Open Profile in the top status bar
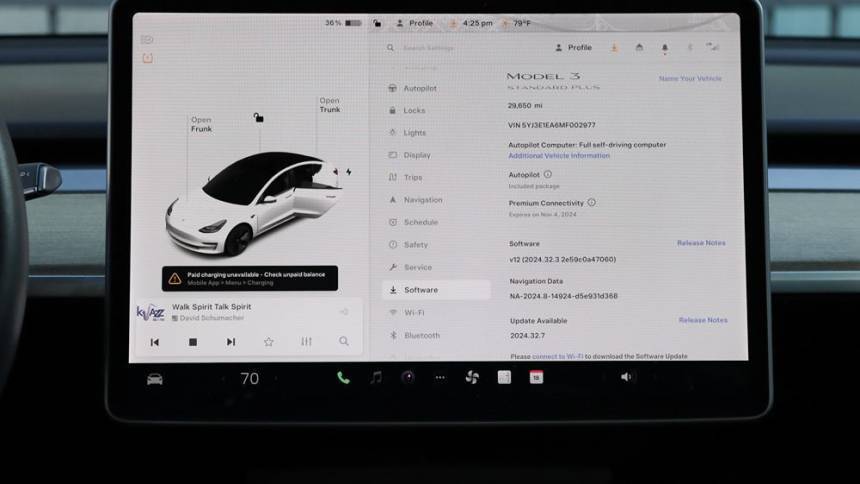This screenshot has height=484, width=860. [x=415, y=23]
